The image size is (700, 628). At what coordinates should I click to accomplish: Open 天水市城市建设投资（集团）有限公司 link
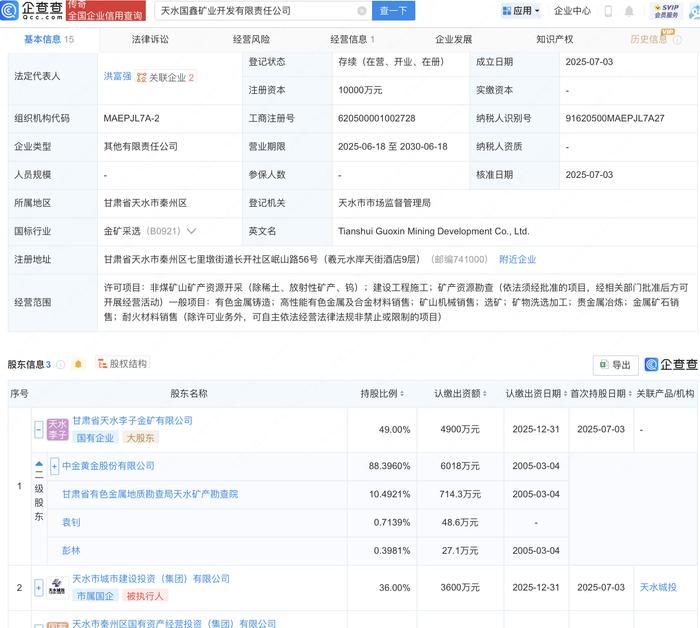[151, 579]
